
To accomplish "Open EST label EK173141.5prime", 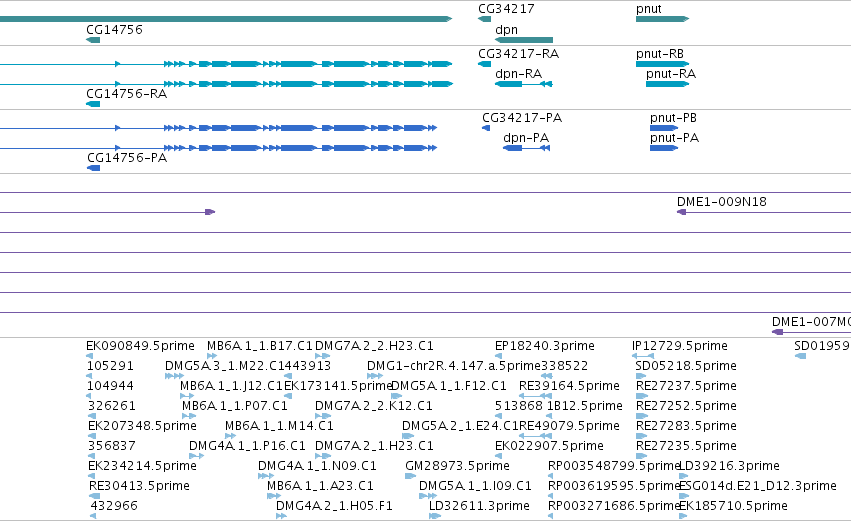I will tap(338, 386).
